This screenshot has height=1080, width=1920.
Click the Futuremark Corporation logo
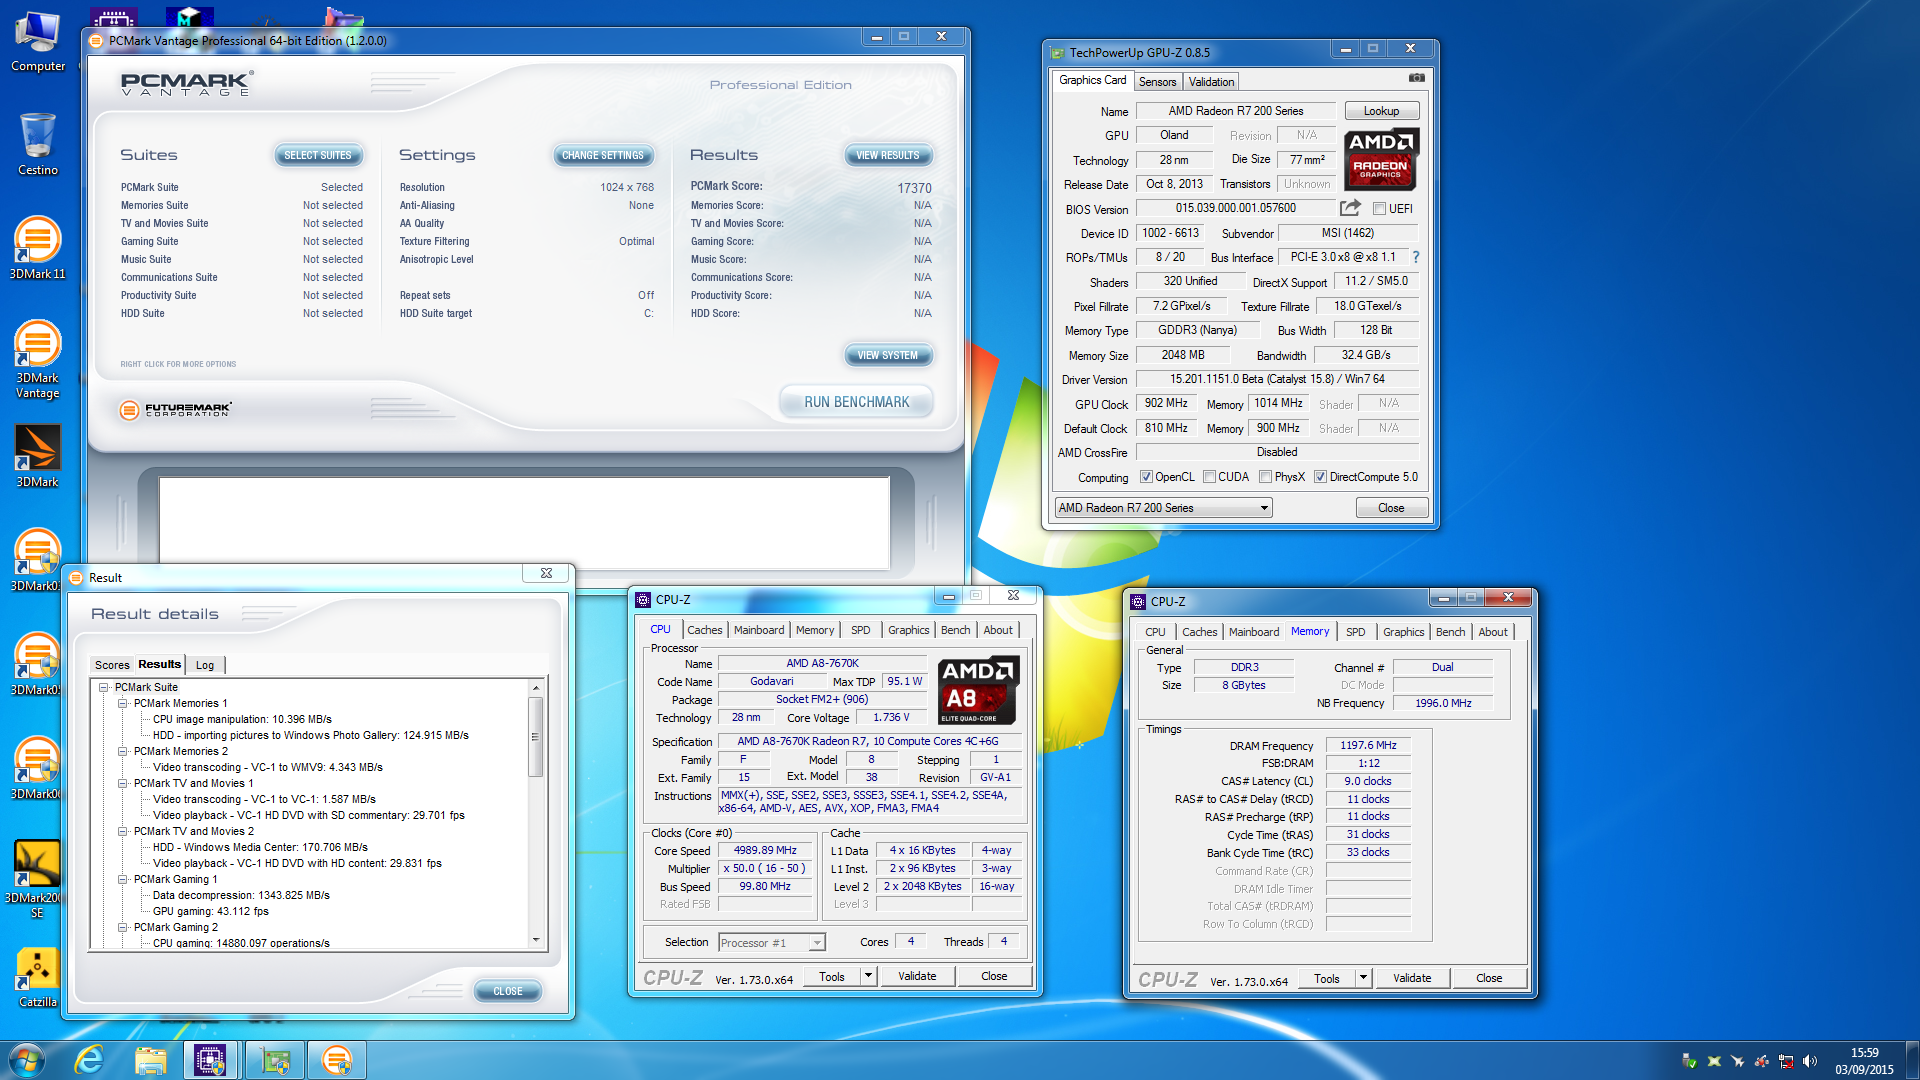click(176, 409)
